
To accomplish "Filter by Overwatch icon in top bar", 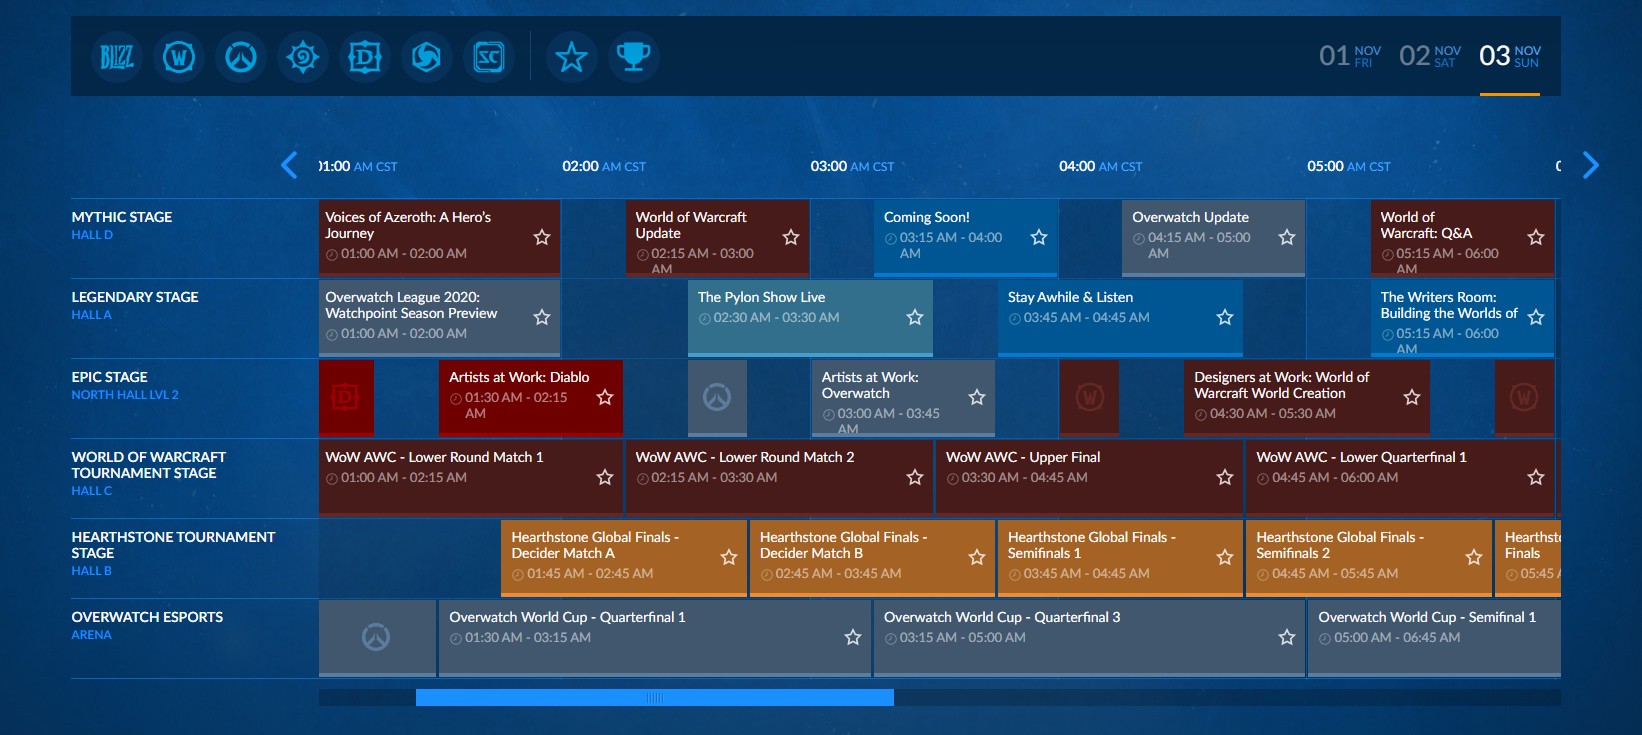I will pos(241,57).
